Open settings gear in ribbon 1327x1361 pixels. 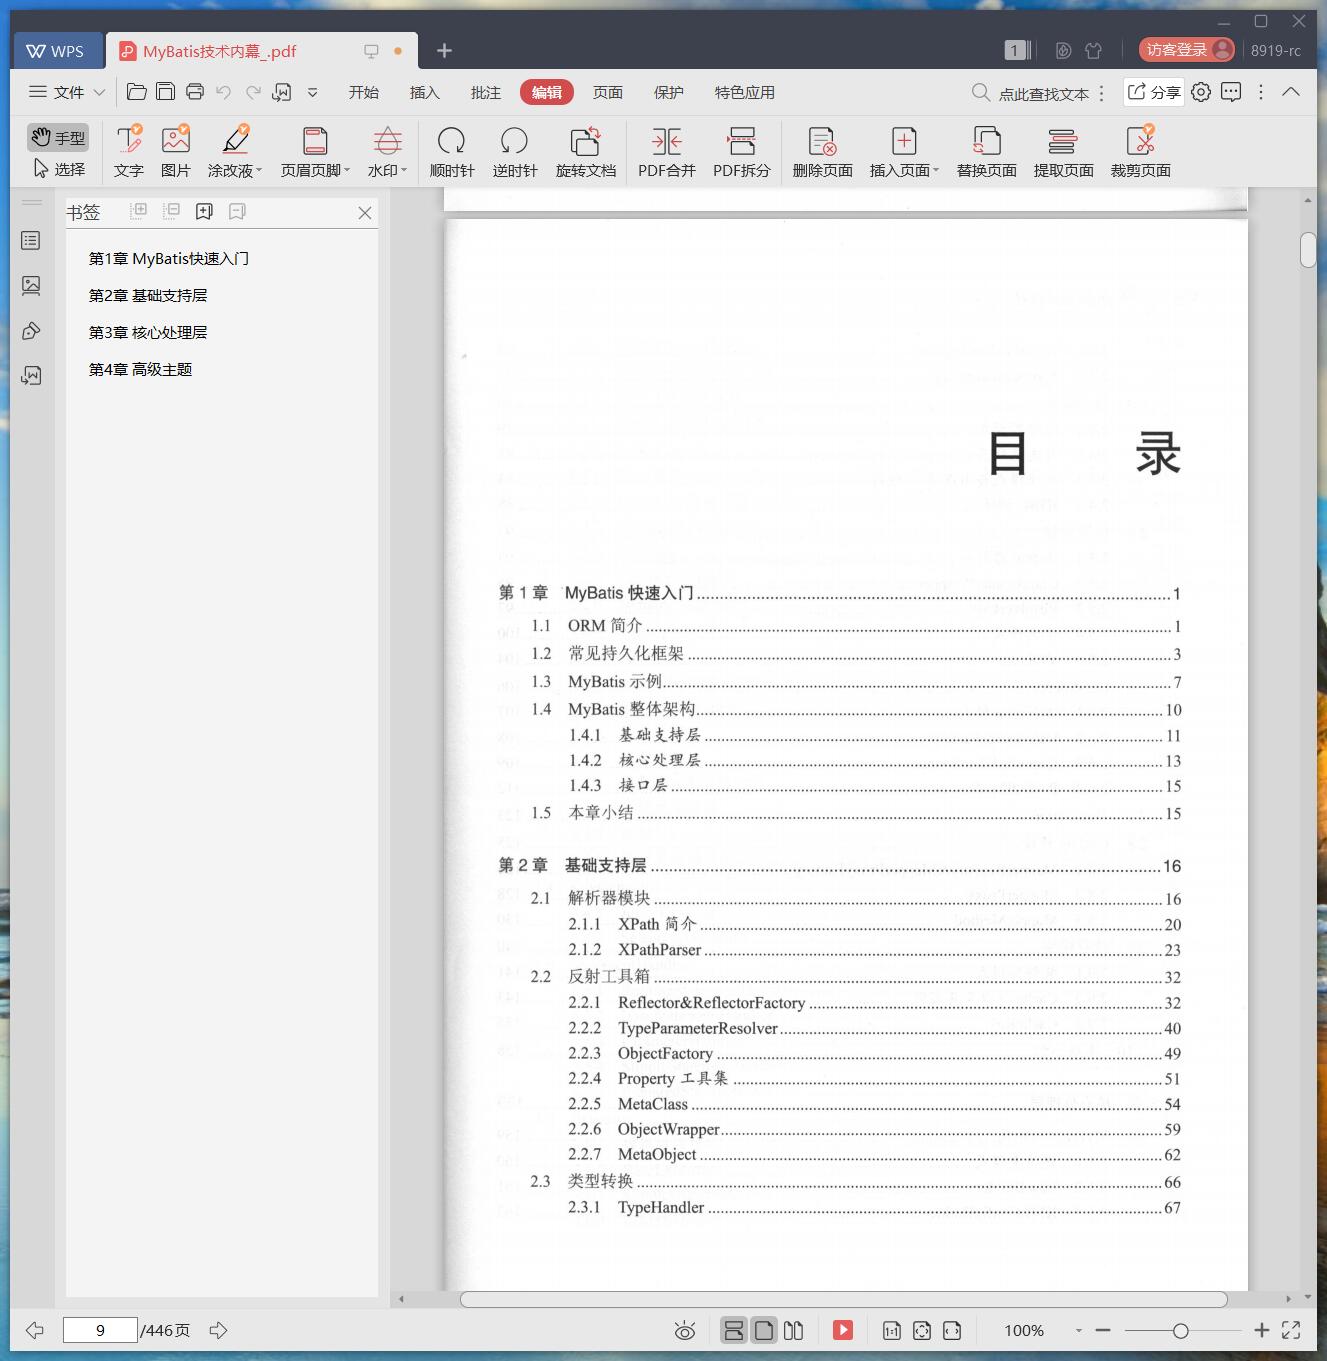(1201, 92)
